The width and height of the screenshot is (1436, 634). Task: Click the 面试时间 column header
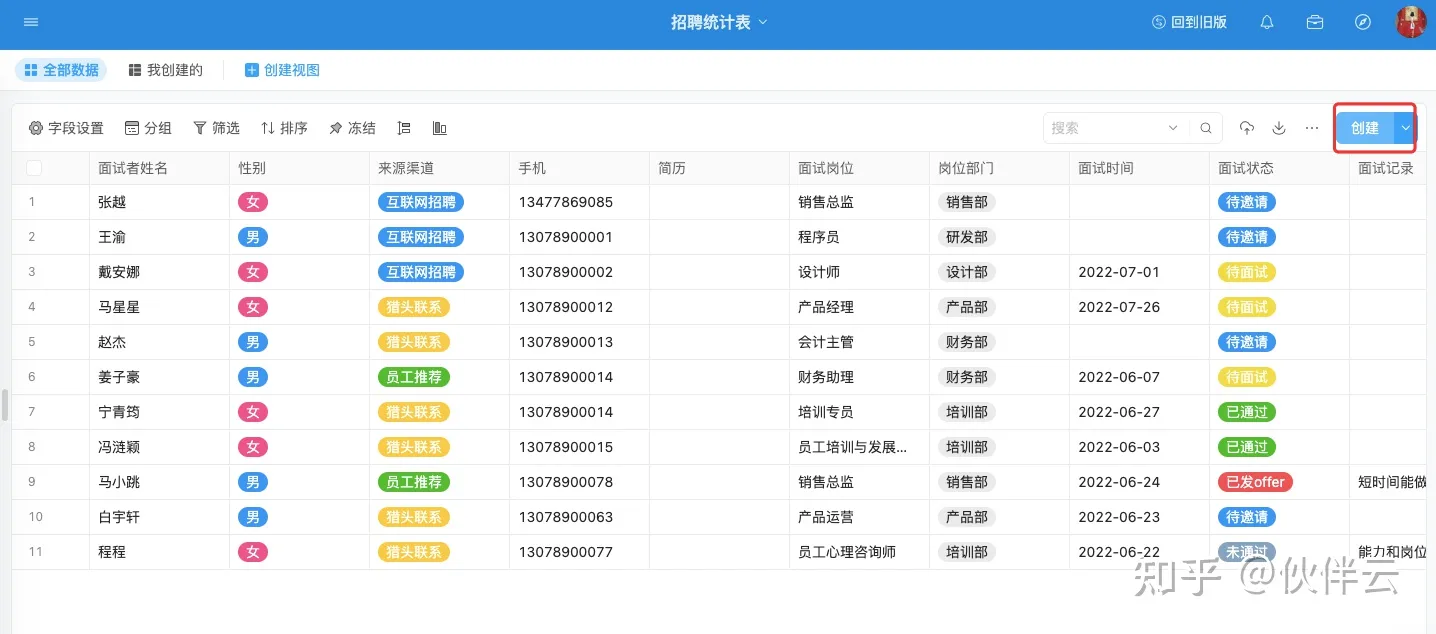tap(1139, 168)
